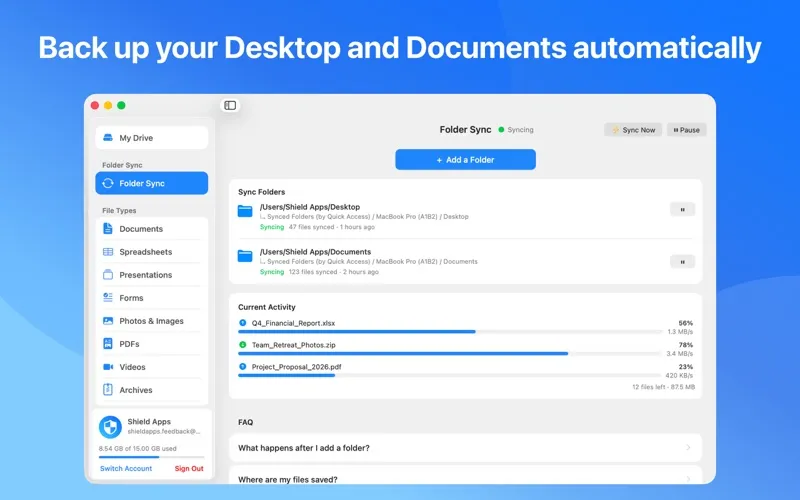This screenshot has width=800, height=500.
Task: Select /Users/Shield Apps/Documents path text
Action: pos(315,252)
